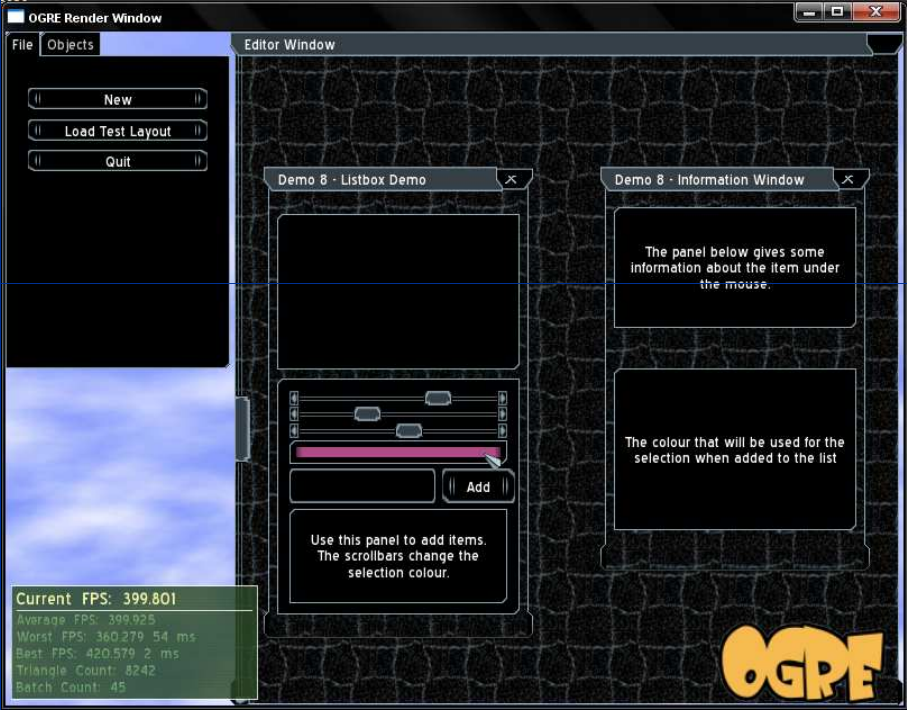The width and height of the screenshot is (907, 710).
Task: Click left arrow of top colour scrollbar
Action: [294, 398]
